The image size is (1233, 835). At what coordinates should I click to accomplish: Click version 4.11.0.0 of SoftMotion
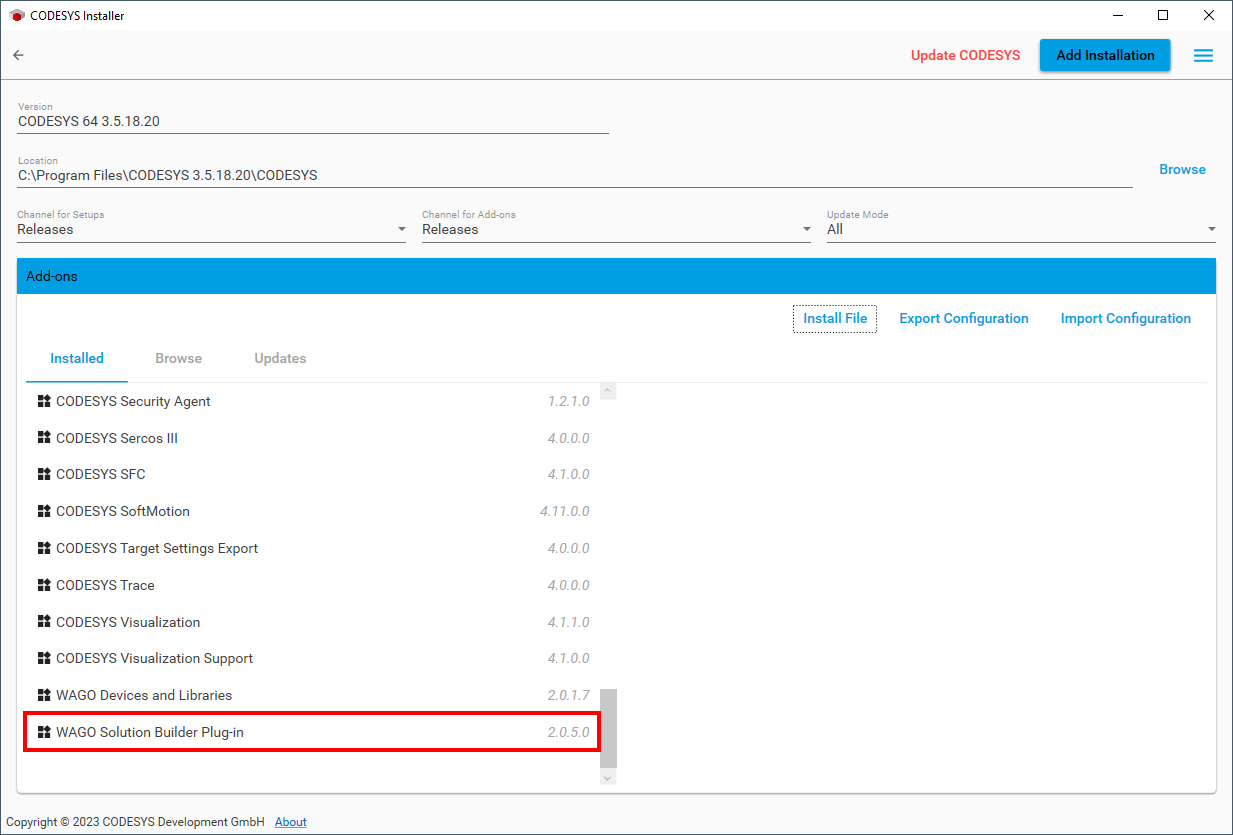(564, 511)
